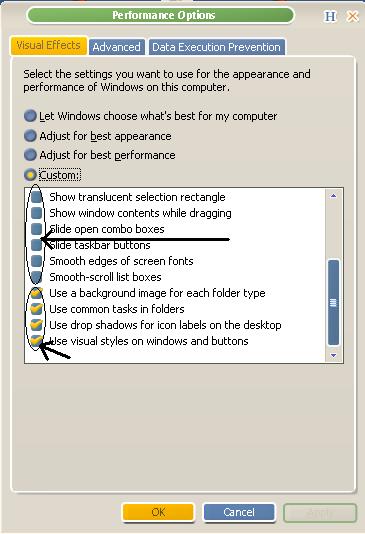
Task: Tick Smooth edges of screen fonts
Action: point(36,261)
